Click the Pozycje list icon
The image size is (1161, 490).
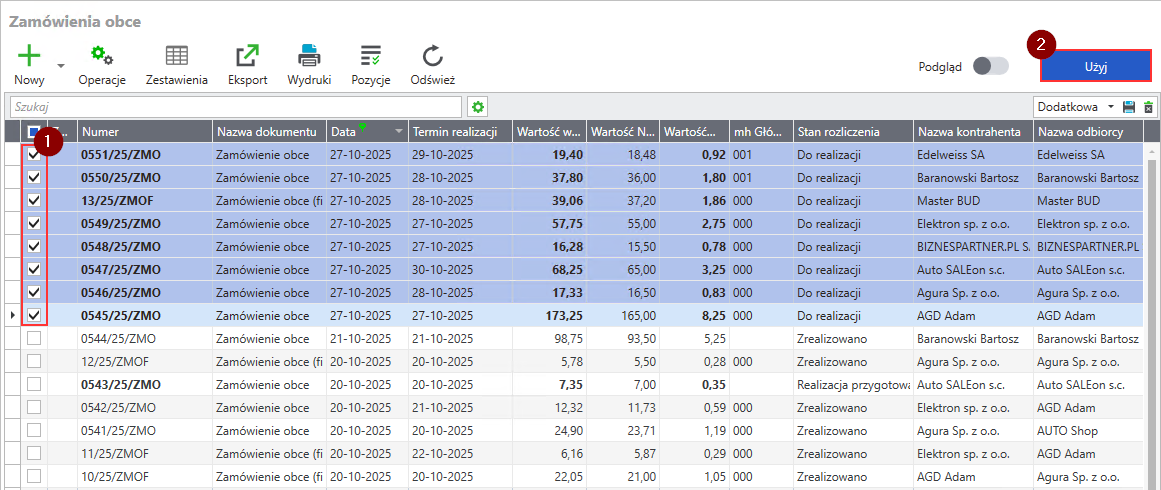[x=371, y=56]
